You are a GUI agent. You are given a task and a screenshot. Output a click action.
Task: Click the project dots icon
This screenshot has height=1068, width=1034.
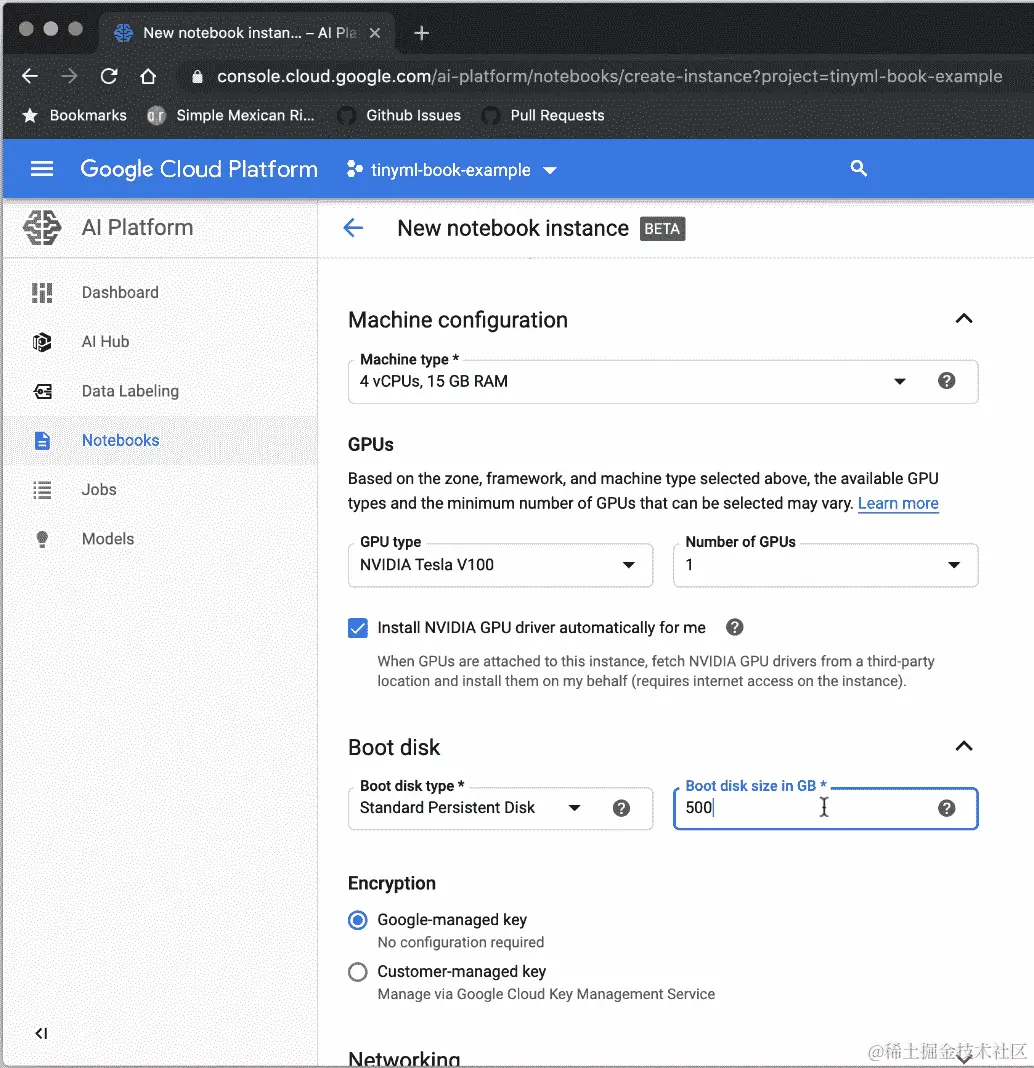[x=354, y=169]
